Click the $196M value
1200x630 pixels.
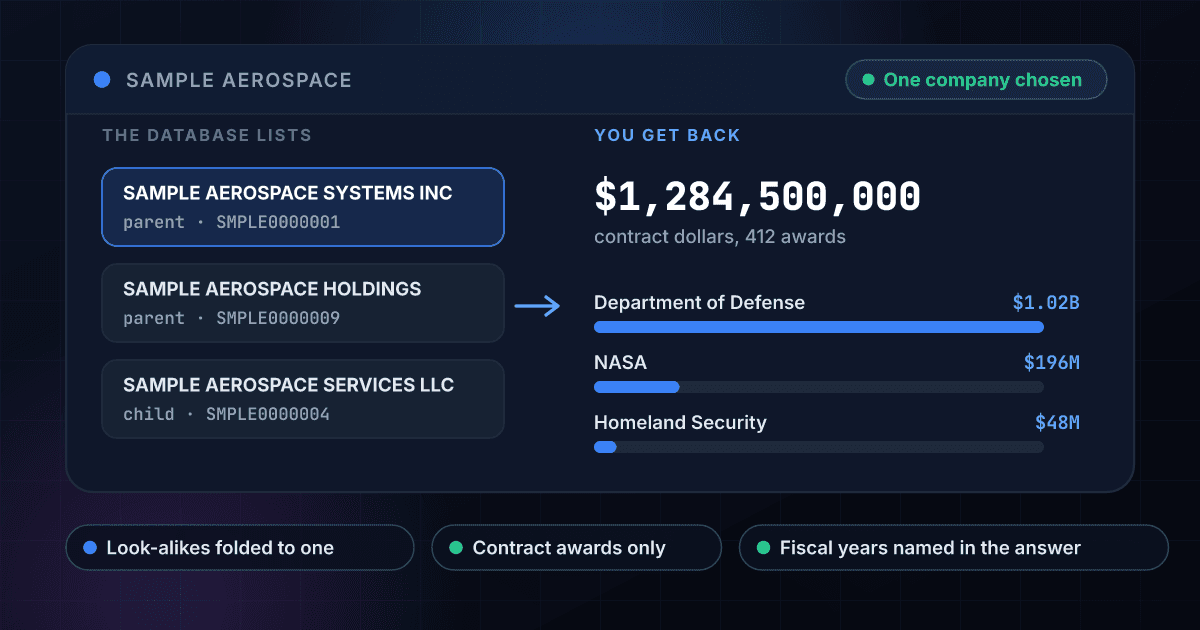tap(1052, 362)
